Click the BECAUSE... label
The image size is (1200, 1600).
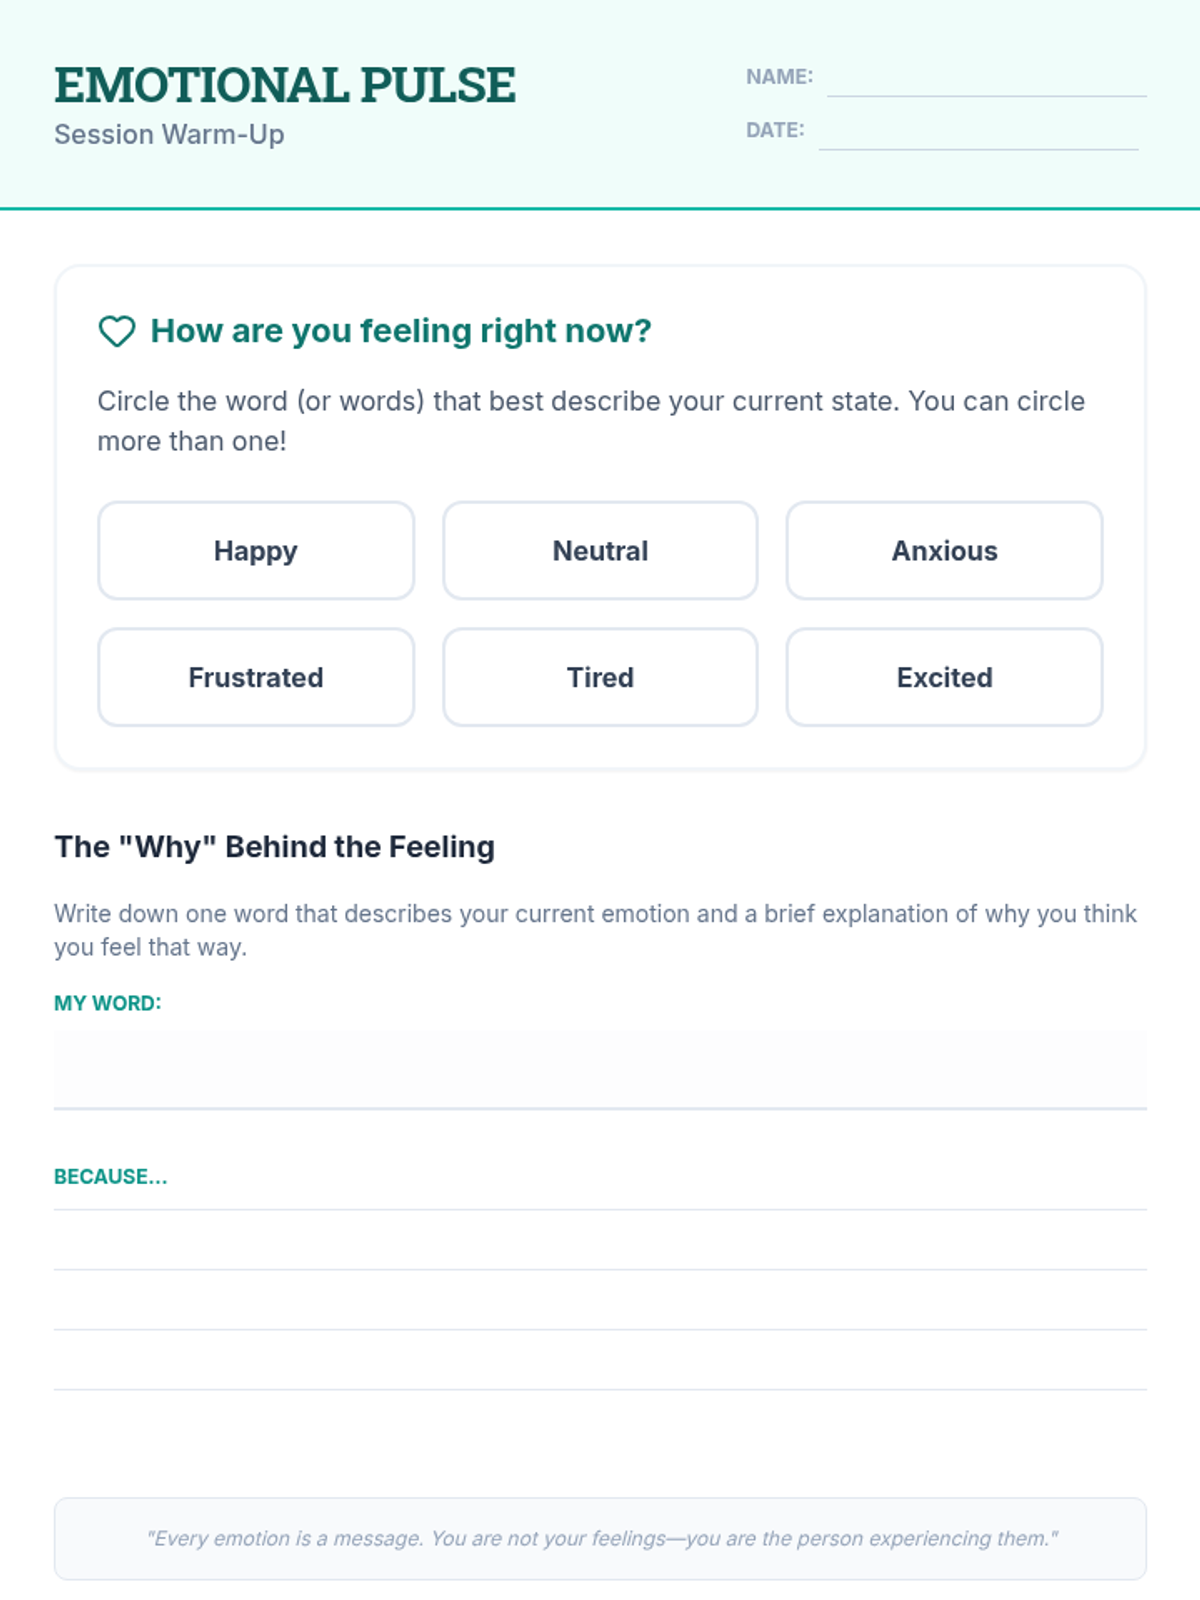tap(110, 1177)
